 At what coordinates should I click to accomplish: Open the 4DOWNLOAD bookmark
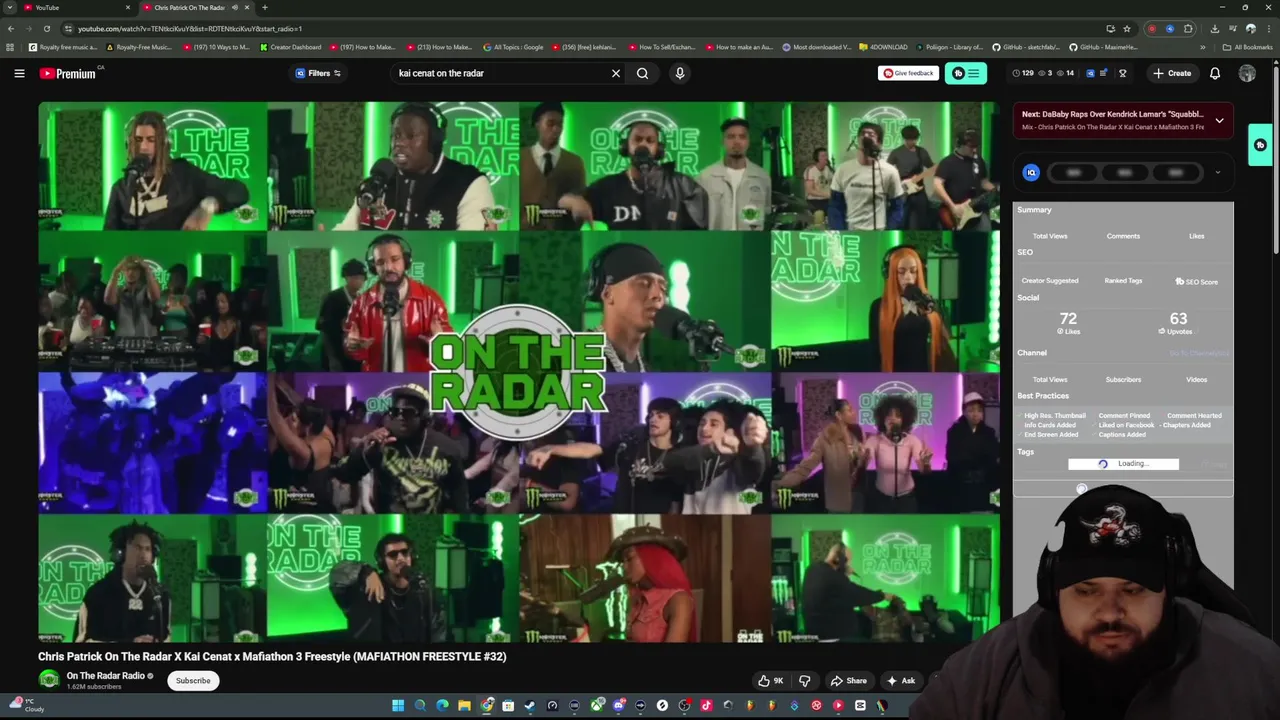883,47
